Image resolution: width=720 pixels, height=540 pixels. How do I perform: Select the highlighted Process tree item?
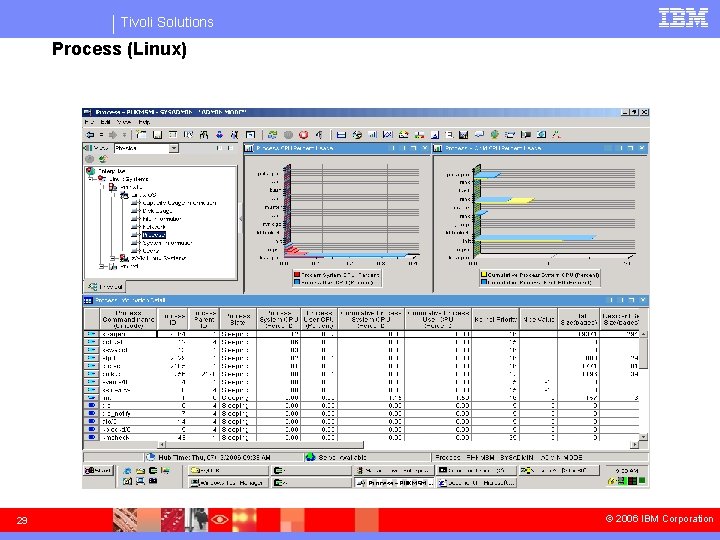tap(154, 235)
